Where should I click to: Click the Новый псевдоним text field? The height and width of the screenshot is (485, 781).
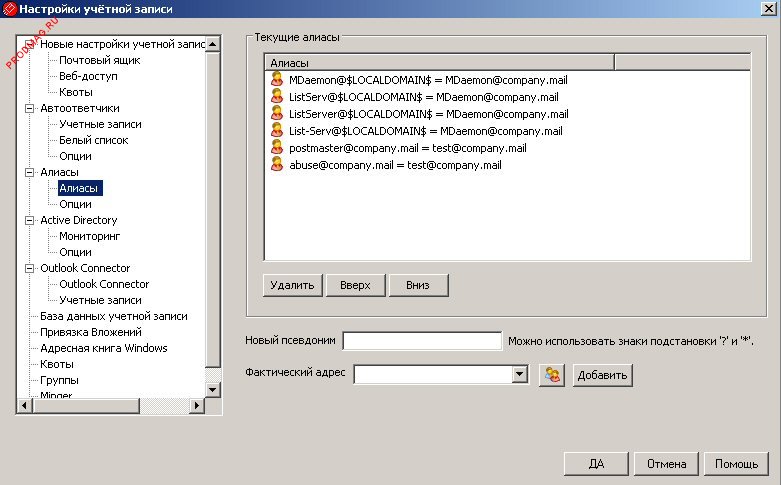[421, 342]
